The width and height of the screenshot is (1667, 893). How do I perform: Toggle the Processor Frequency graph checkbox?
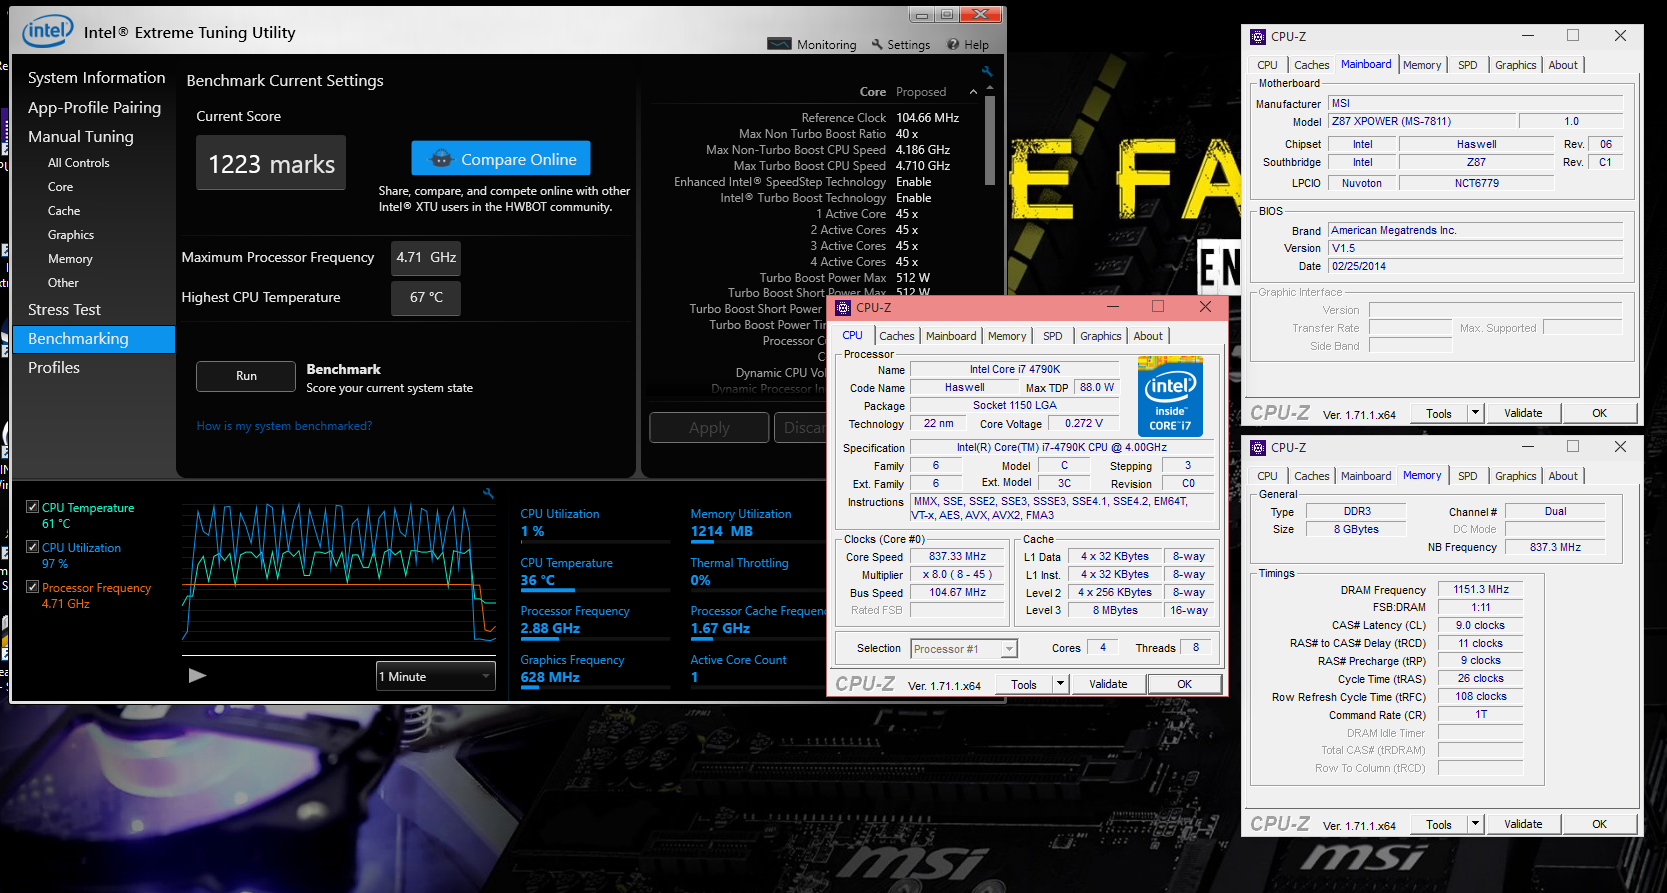[x=33, y=587]
